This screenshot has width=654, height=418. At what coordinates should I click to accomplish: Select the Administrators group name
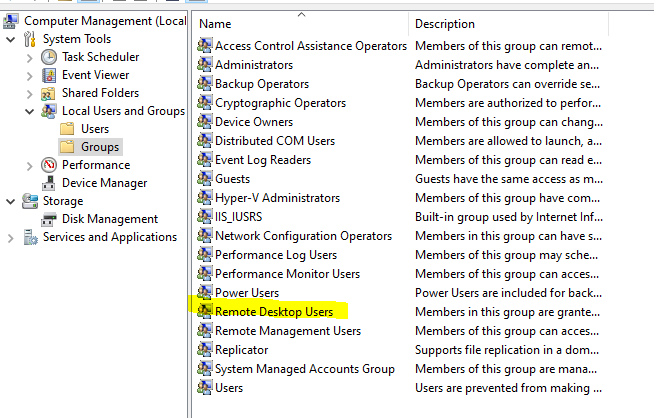[x=254, y=65]
